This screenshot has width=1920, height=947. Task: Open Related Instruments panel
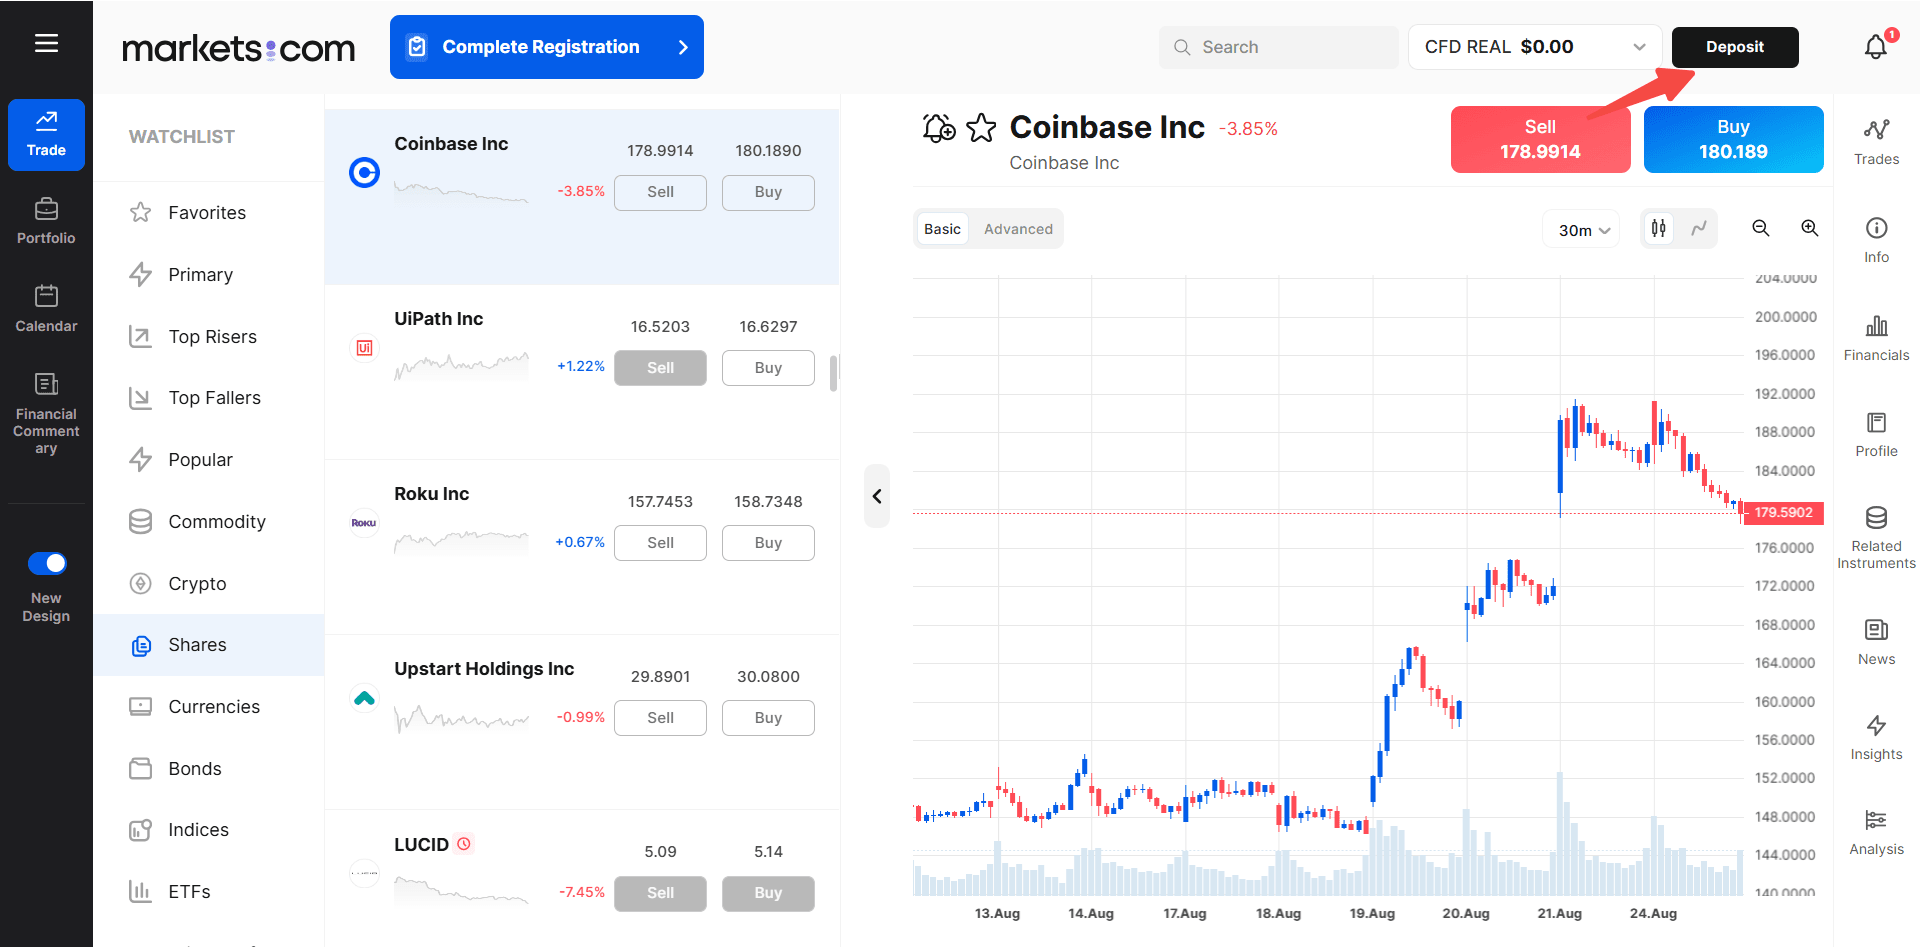click(x=1876, y=538)
